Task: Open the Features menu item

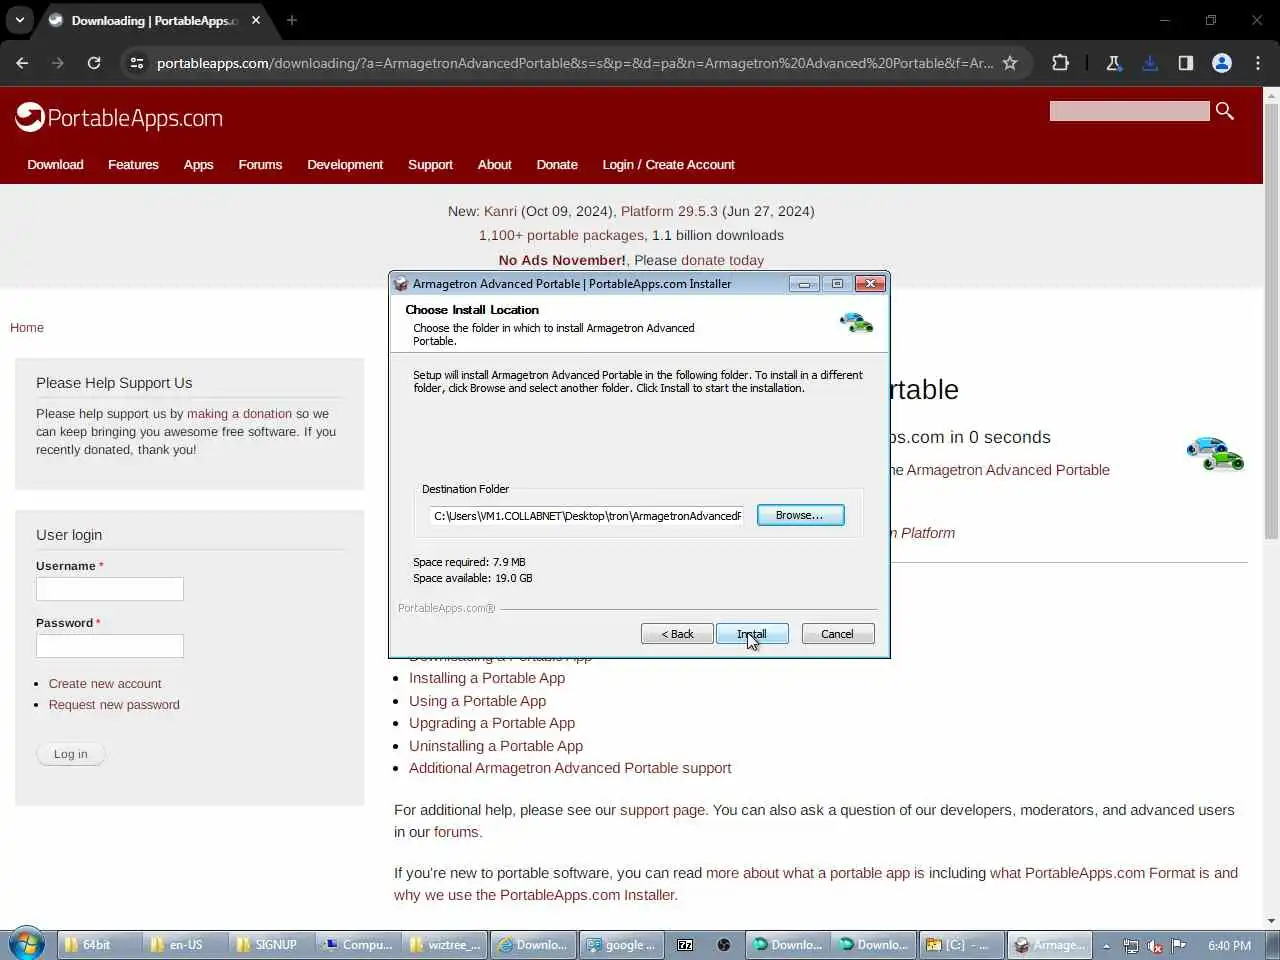Action: point(133,165)
